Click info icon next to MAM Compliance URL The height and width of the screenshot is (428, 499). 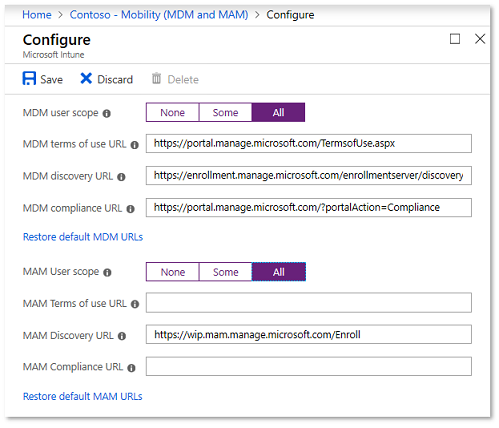tap(131, 368)
